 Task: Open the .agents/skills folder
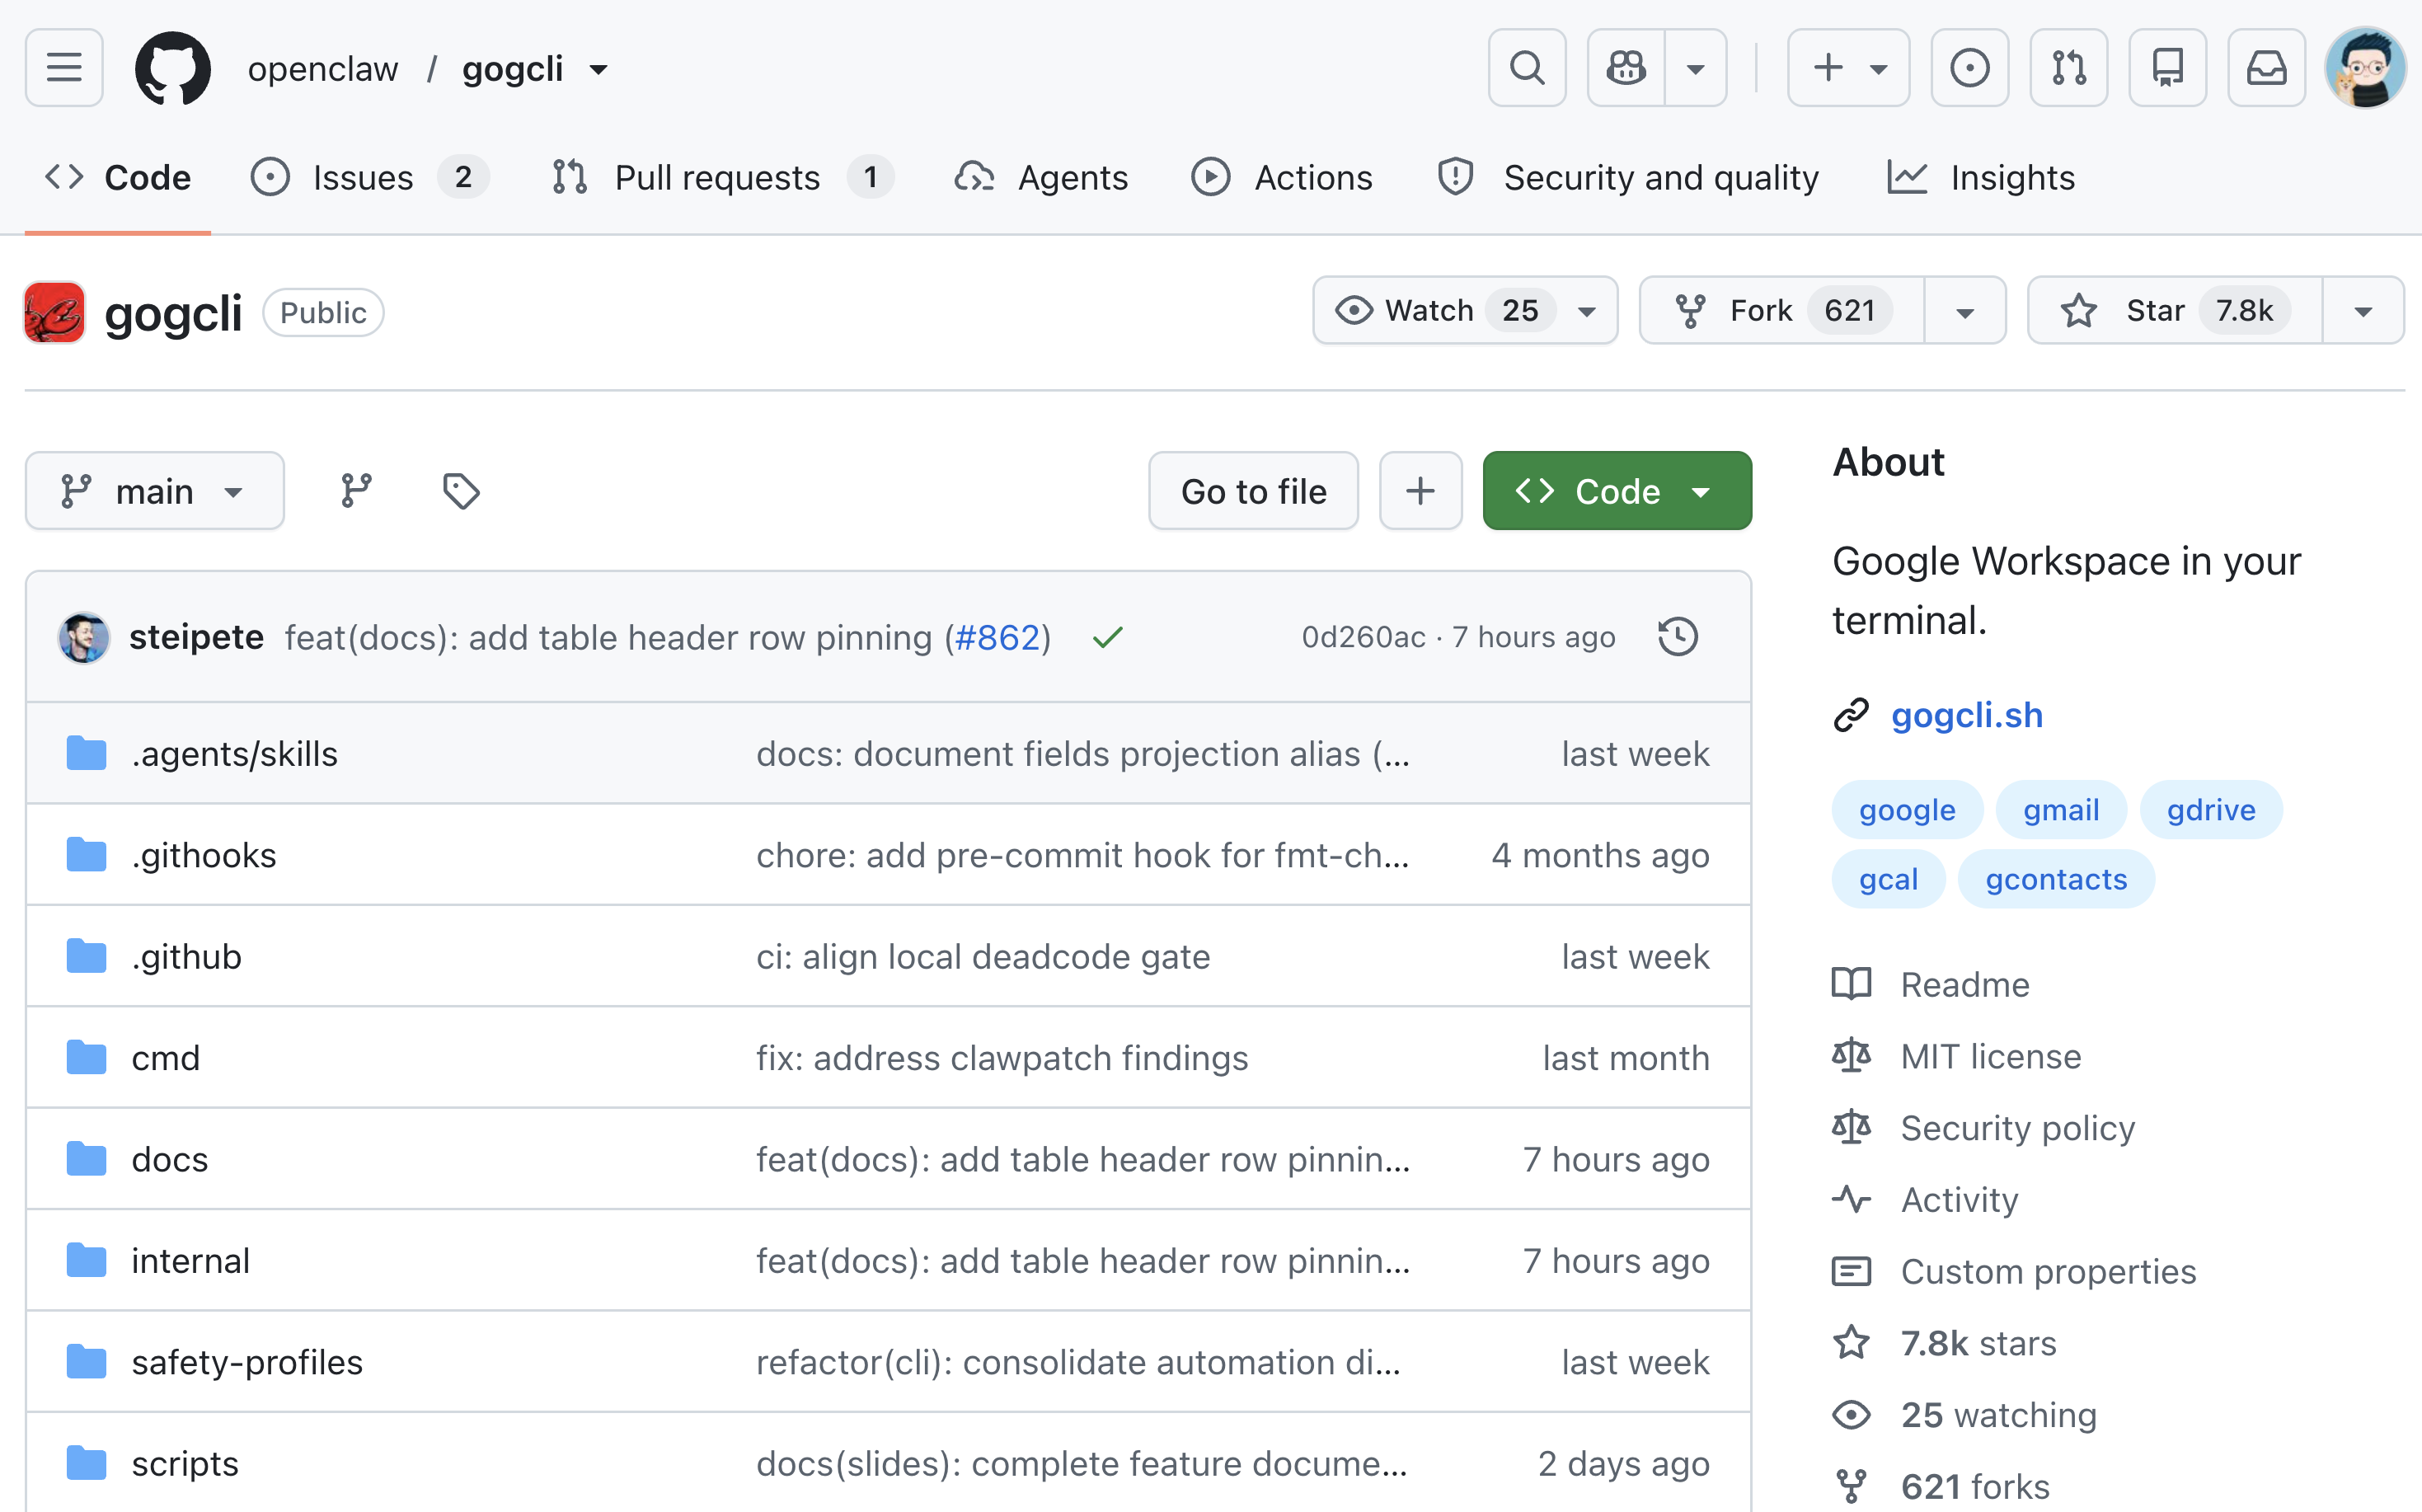234,754
